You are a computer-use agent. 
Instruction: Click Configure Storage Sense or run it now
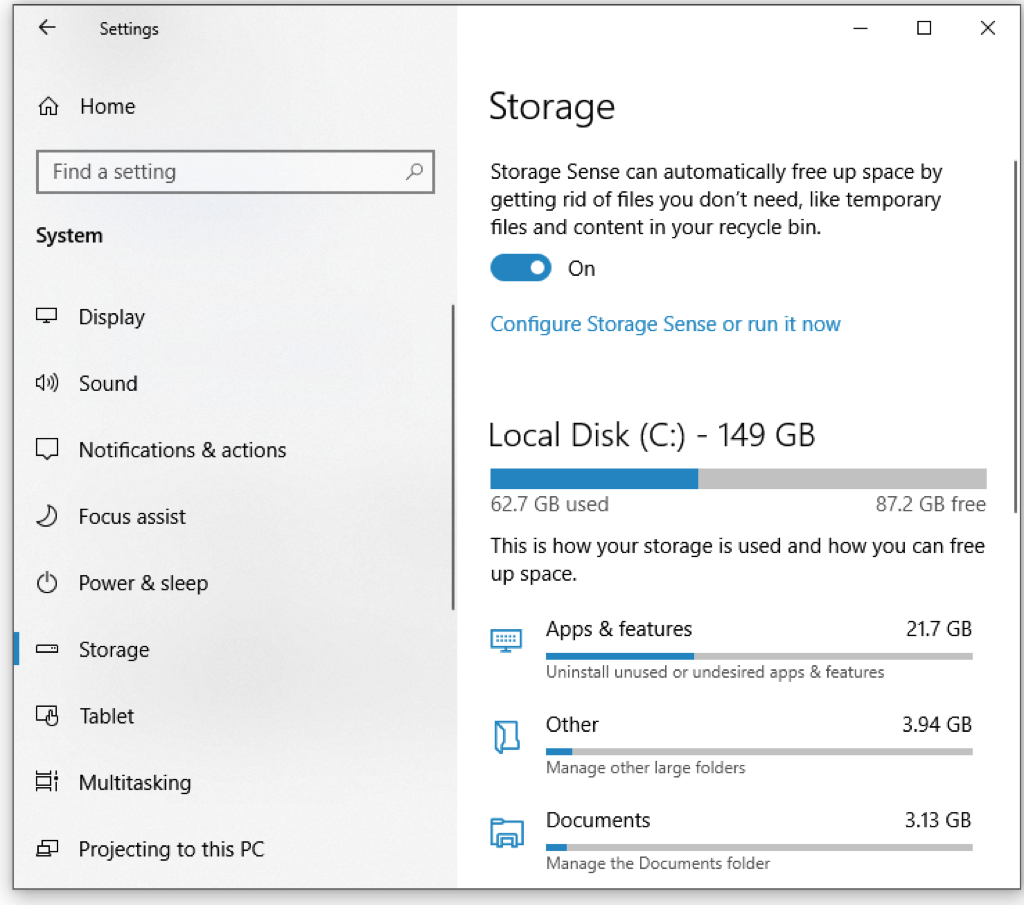pyautogui.click(x=665, y=324)
